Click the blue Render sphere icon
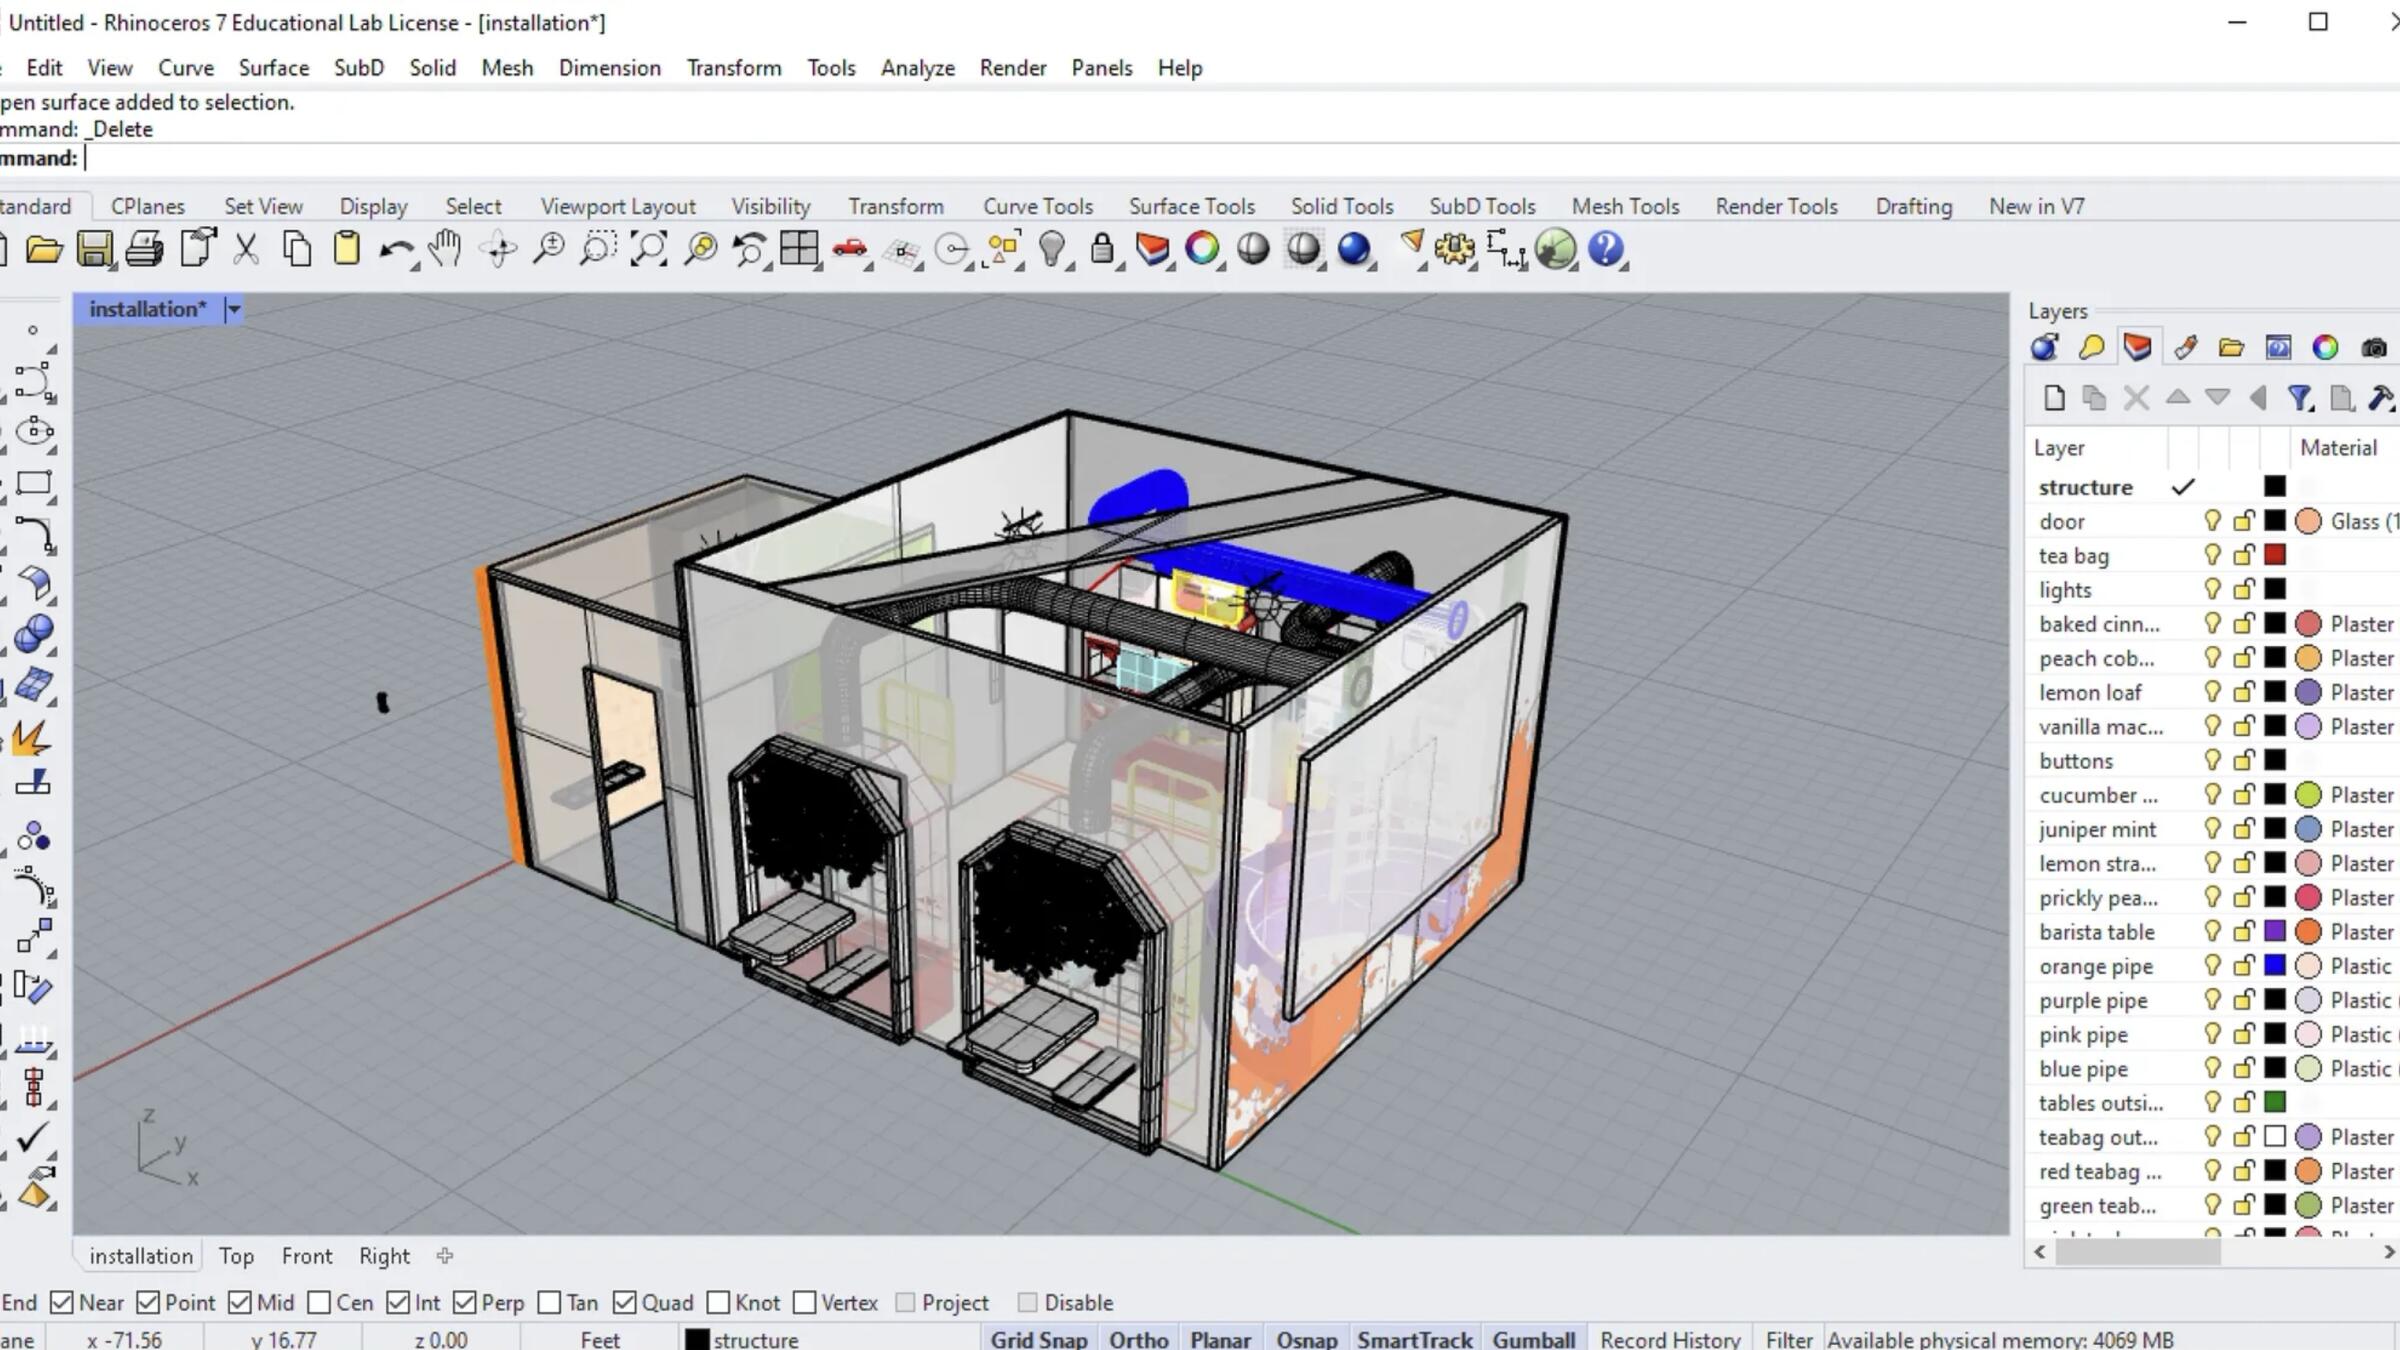 coord(1354,249)
